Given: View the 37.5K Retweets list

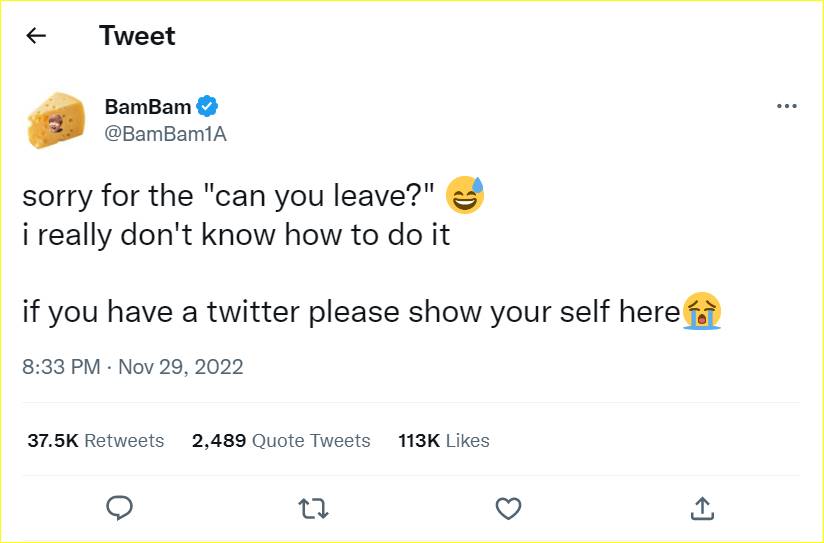Looking at the screenshot, I should (96, 440).
